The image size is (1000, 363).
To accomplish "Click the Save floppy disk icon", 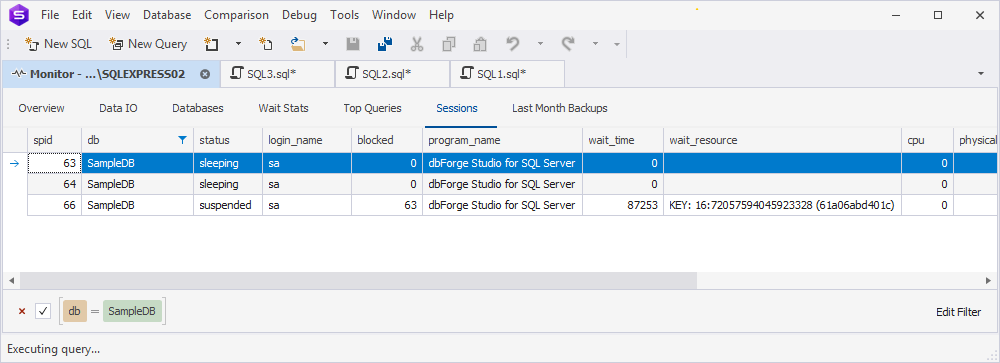I will click(x=353, y=44).
